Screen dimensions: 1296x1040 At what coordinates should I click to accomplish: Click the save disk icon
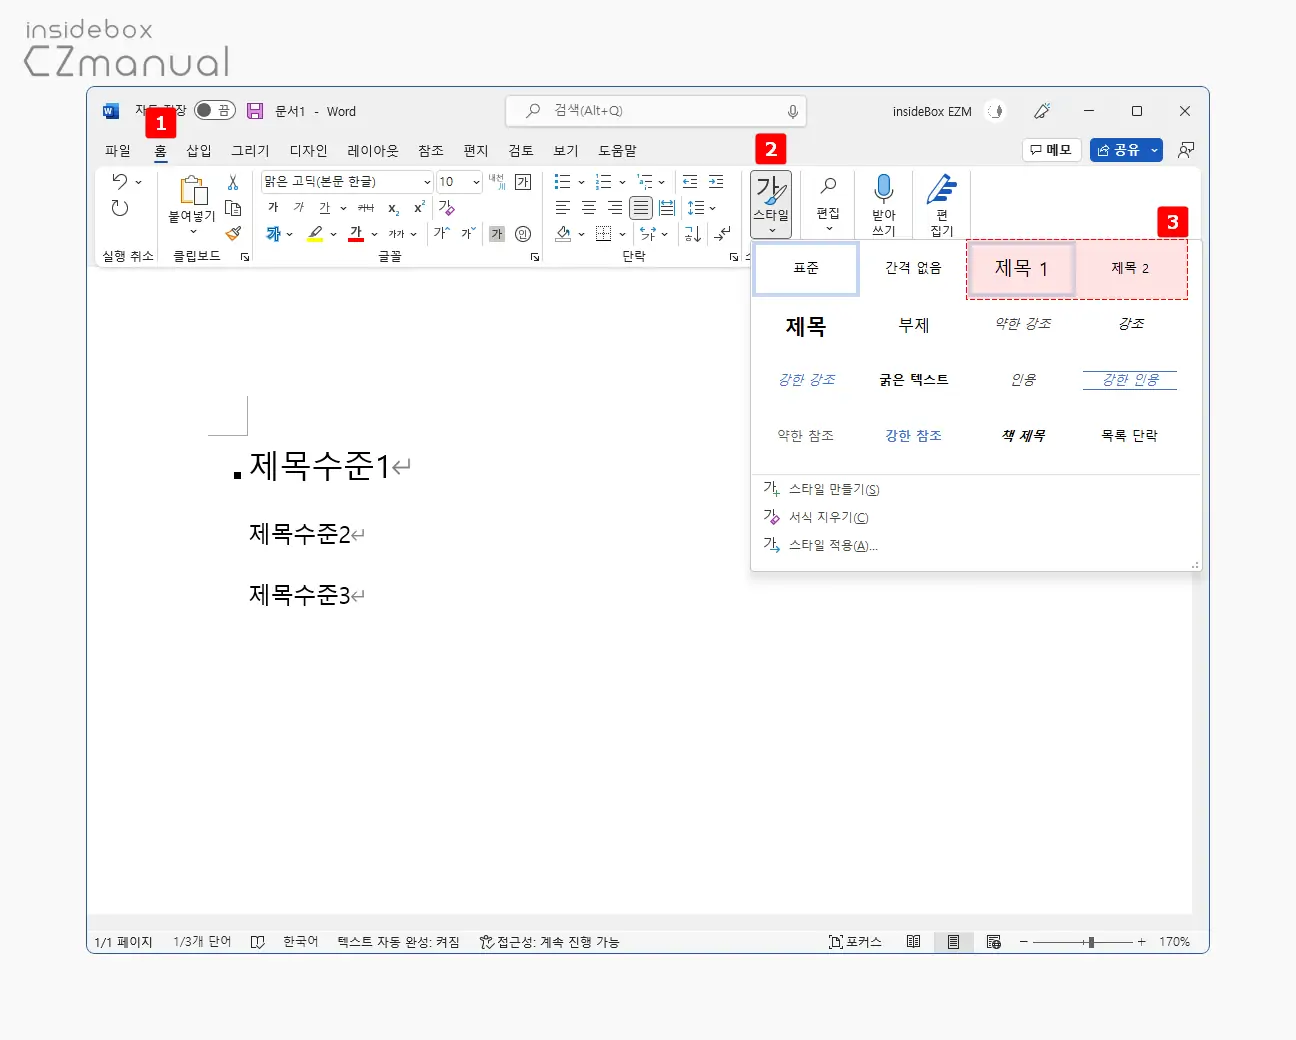[255, 111]
